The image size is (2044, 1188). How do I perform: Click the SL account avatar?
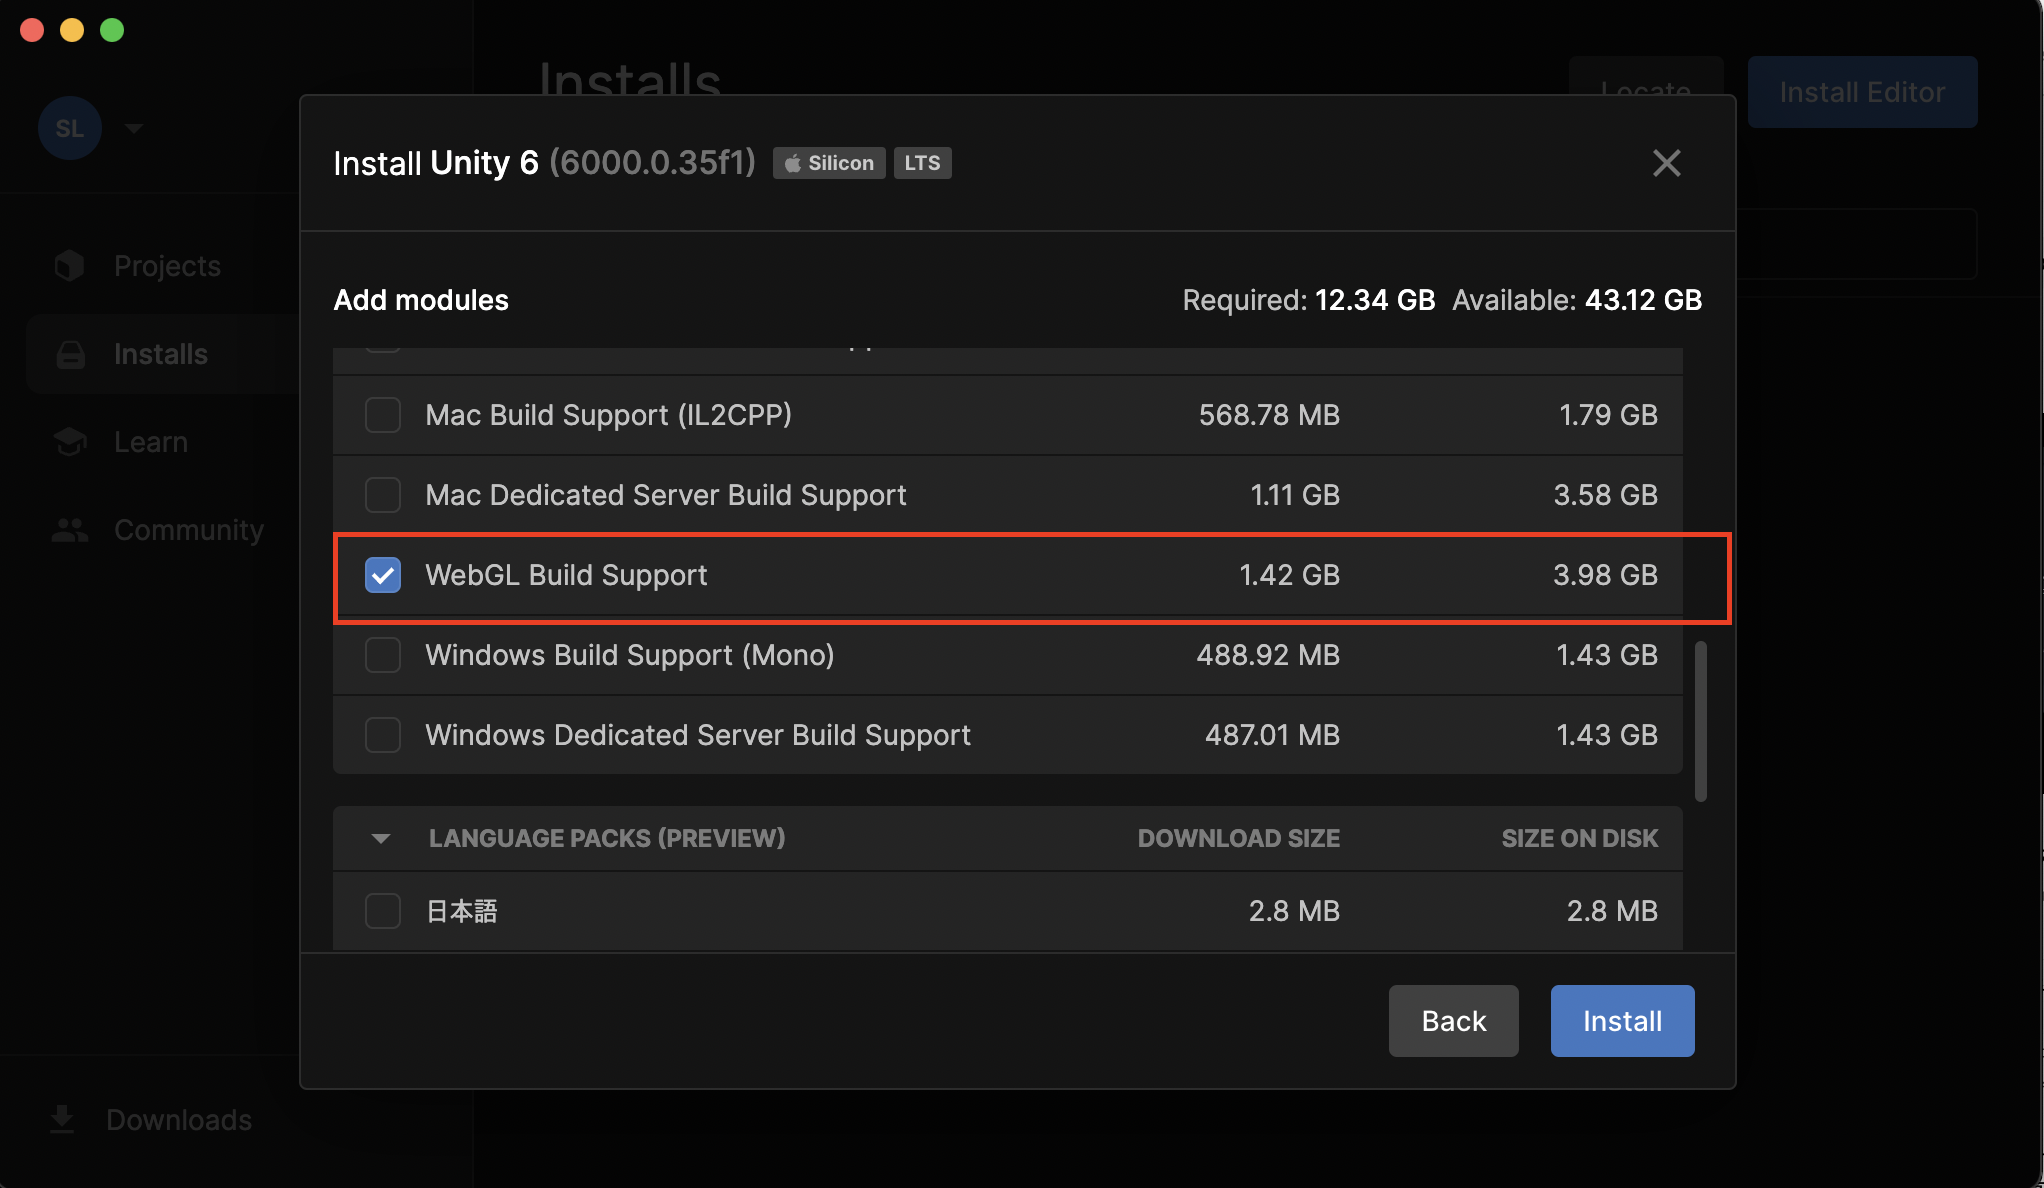pyautogui.click(x=69, y=128)
